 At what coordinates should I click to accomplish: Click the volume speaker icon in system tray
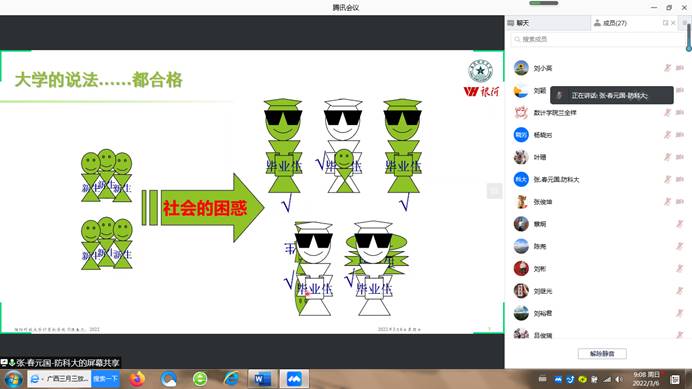tap(619, 379)
